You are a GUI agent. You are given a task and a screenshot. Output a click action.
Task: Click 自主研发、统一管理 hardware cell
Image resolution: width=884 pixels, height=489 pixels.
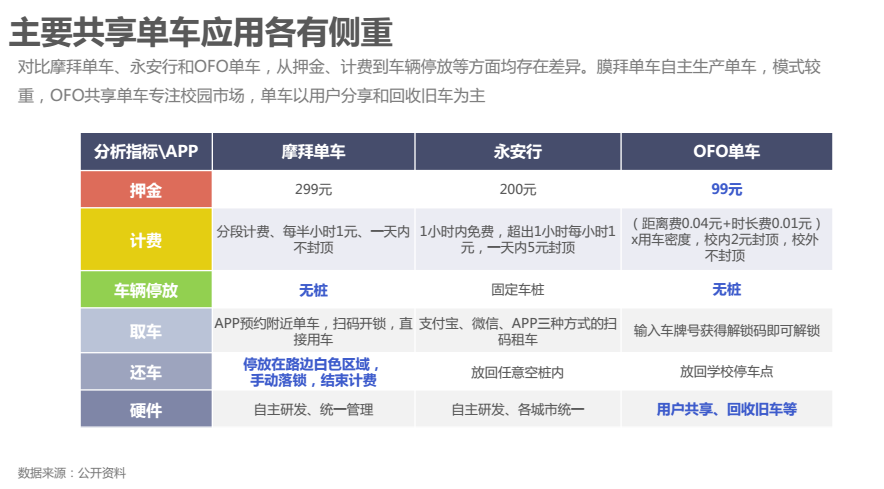click(313, 409)
